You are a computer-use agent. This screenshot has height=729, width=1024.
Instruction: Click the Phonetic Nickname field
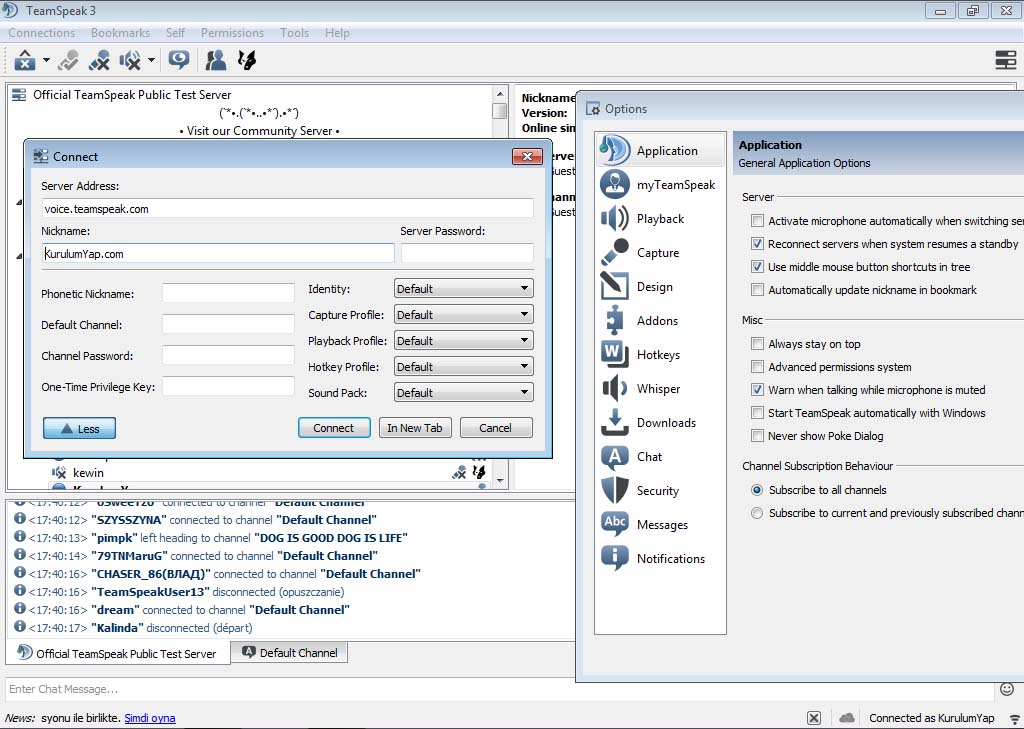[x=228, y=293]
